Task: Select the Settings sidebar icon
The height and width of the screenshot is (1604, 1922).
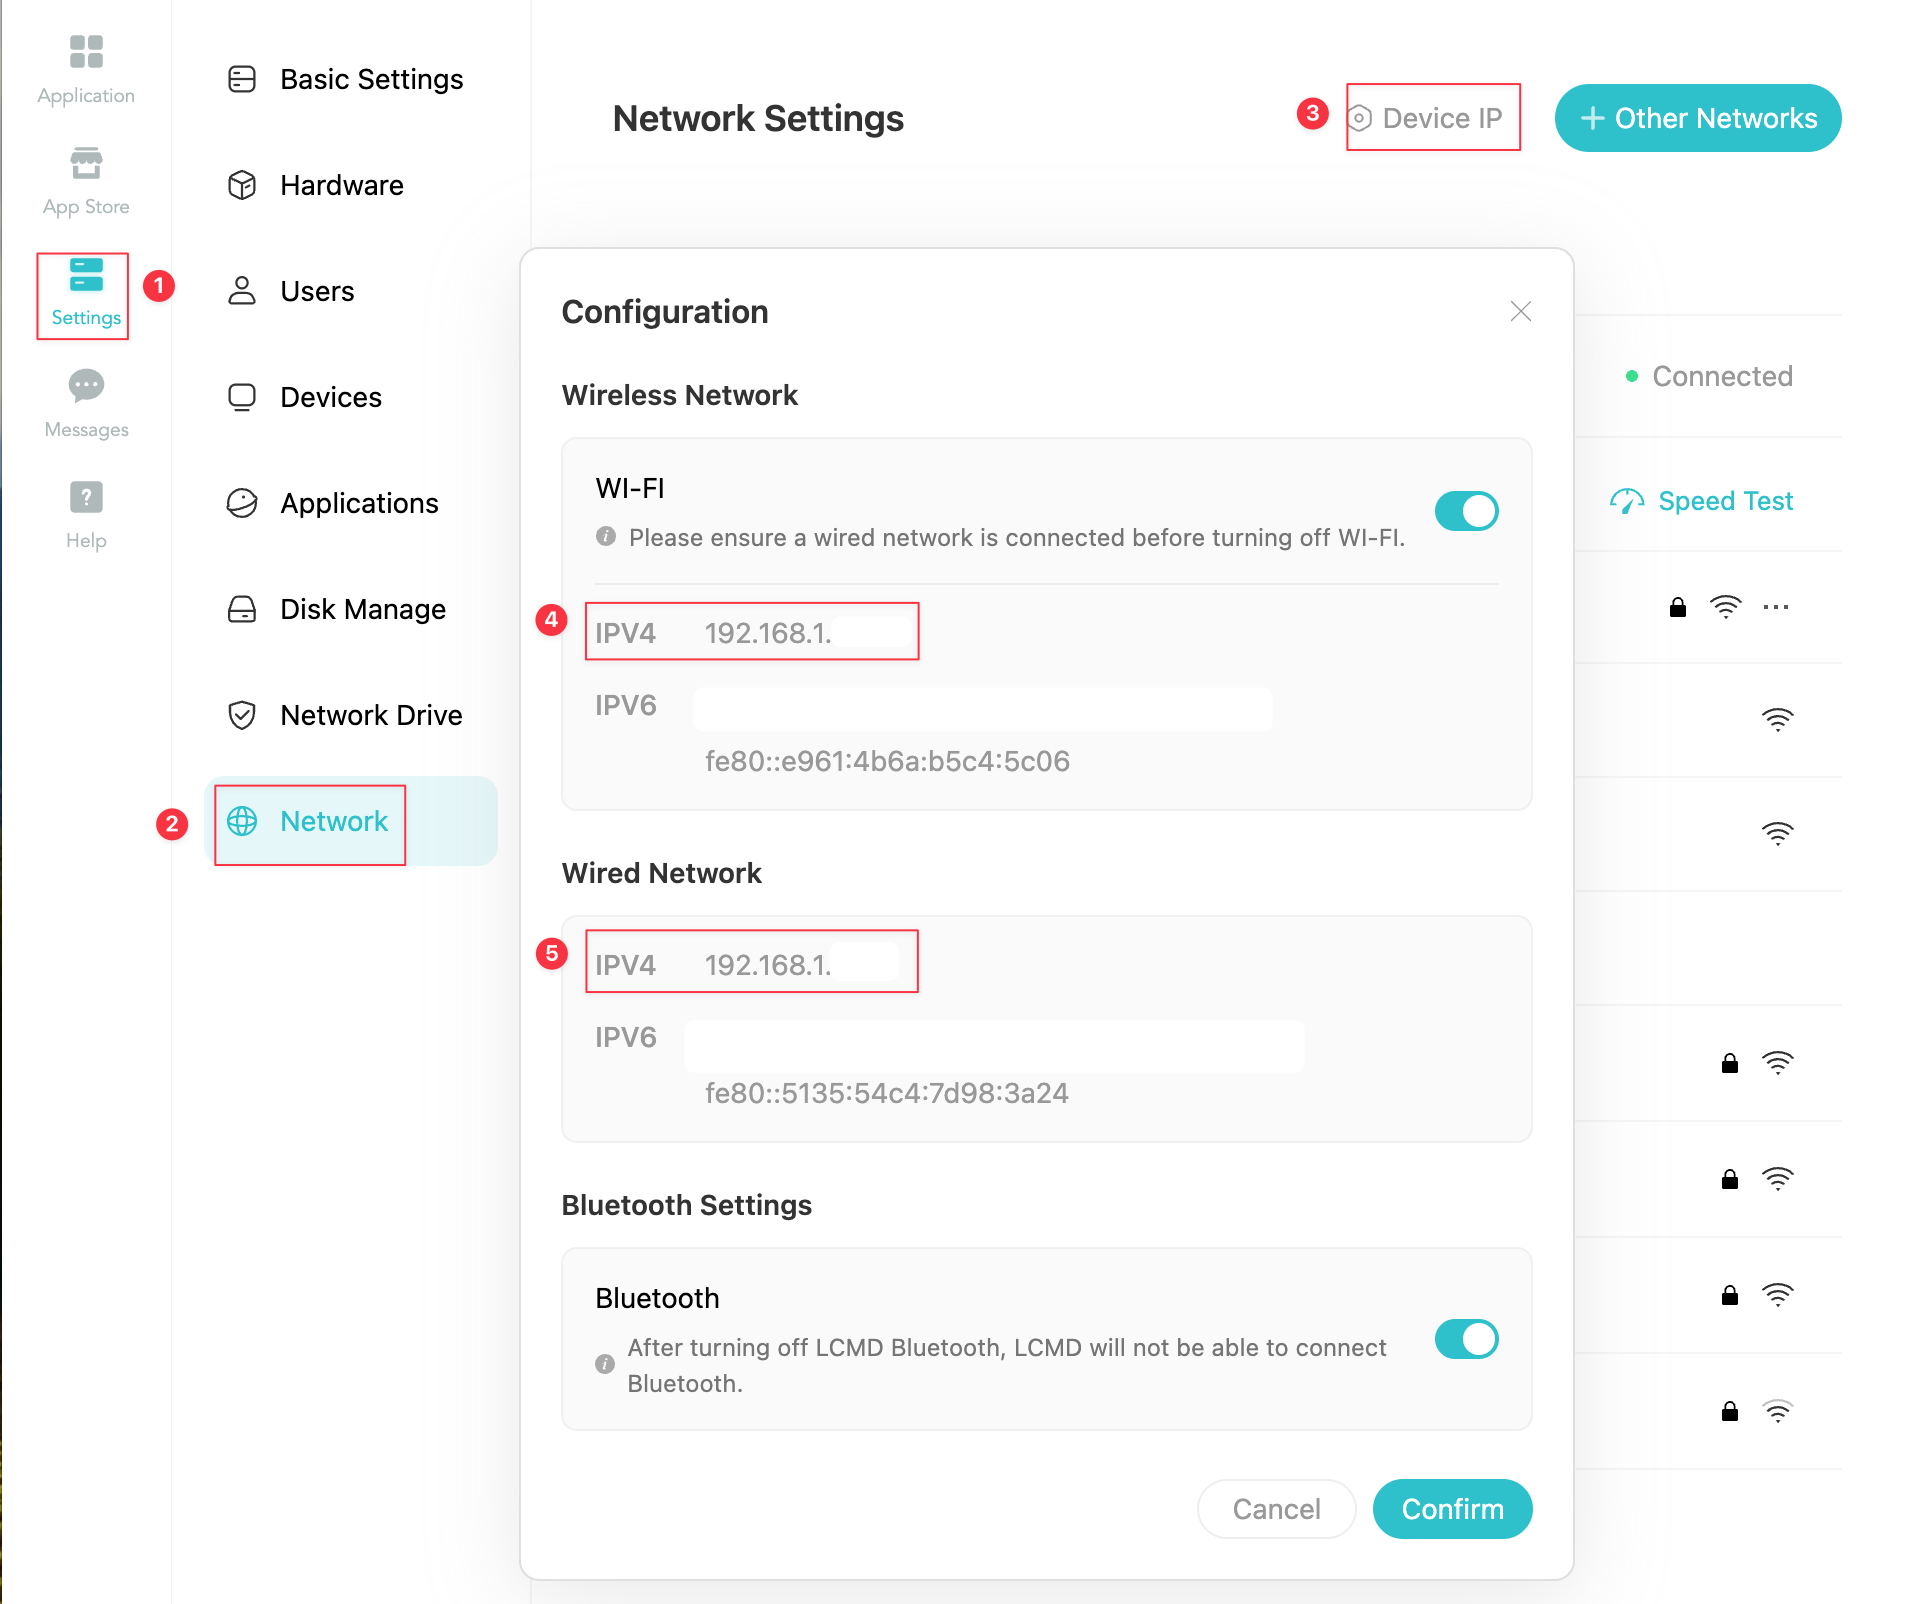Action: click(x=86, y=275)
